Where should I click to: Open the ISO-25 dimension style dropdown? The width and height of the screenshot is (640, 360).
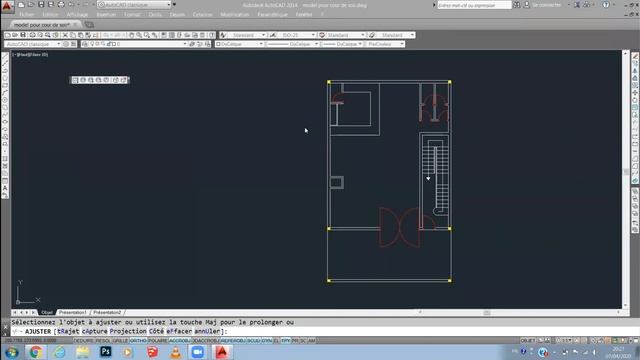(296, 35)
